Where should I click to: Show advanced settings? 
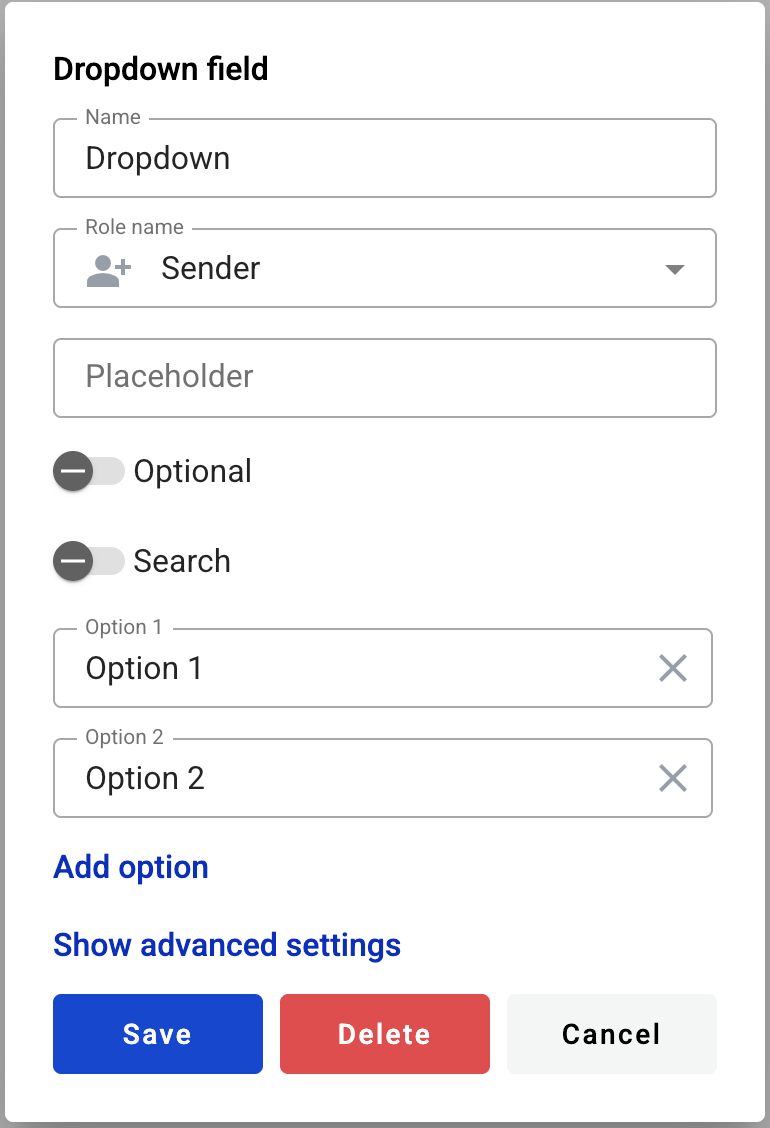click(x=226, y=945)
